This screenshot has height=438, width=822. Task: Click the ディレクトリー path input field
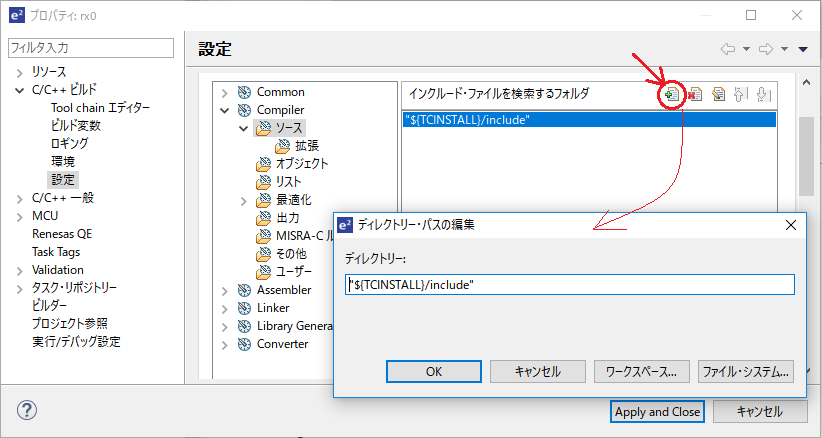pos(570,284)
